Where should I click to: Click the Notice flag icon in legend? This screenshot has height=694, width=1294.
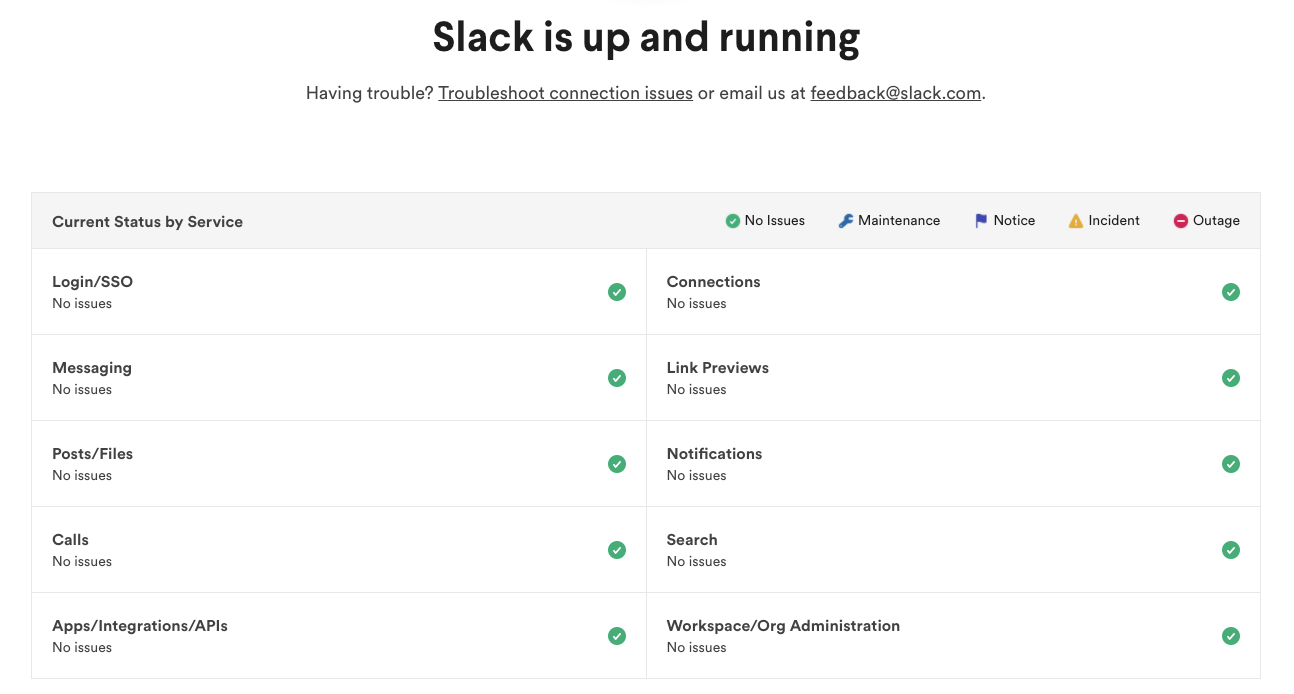tap(981, 221)
